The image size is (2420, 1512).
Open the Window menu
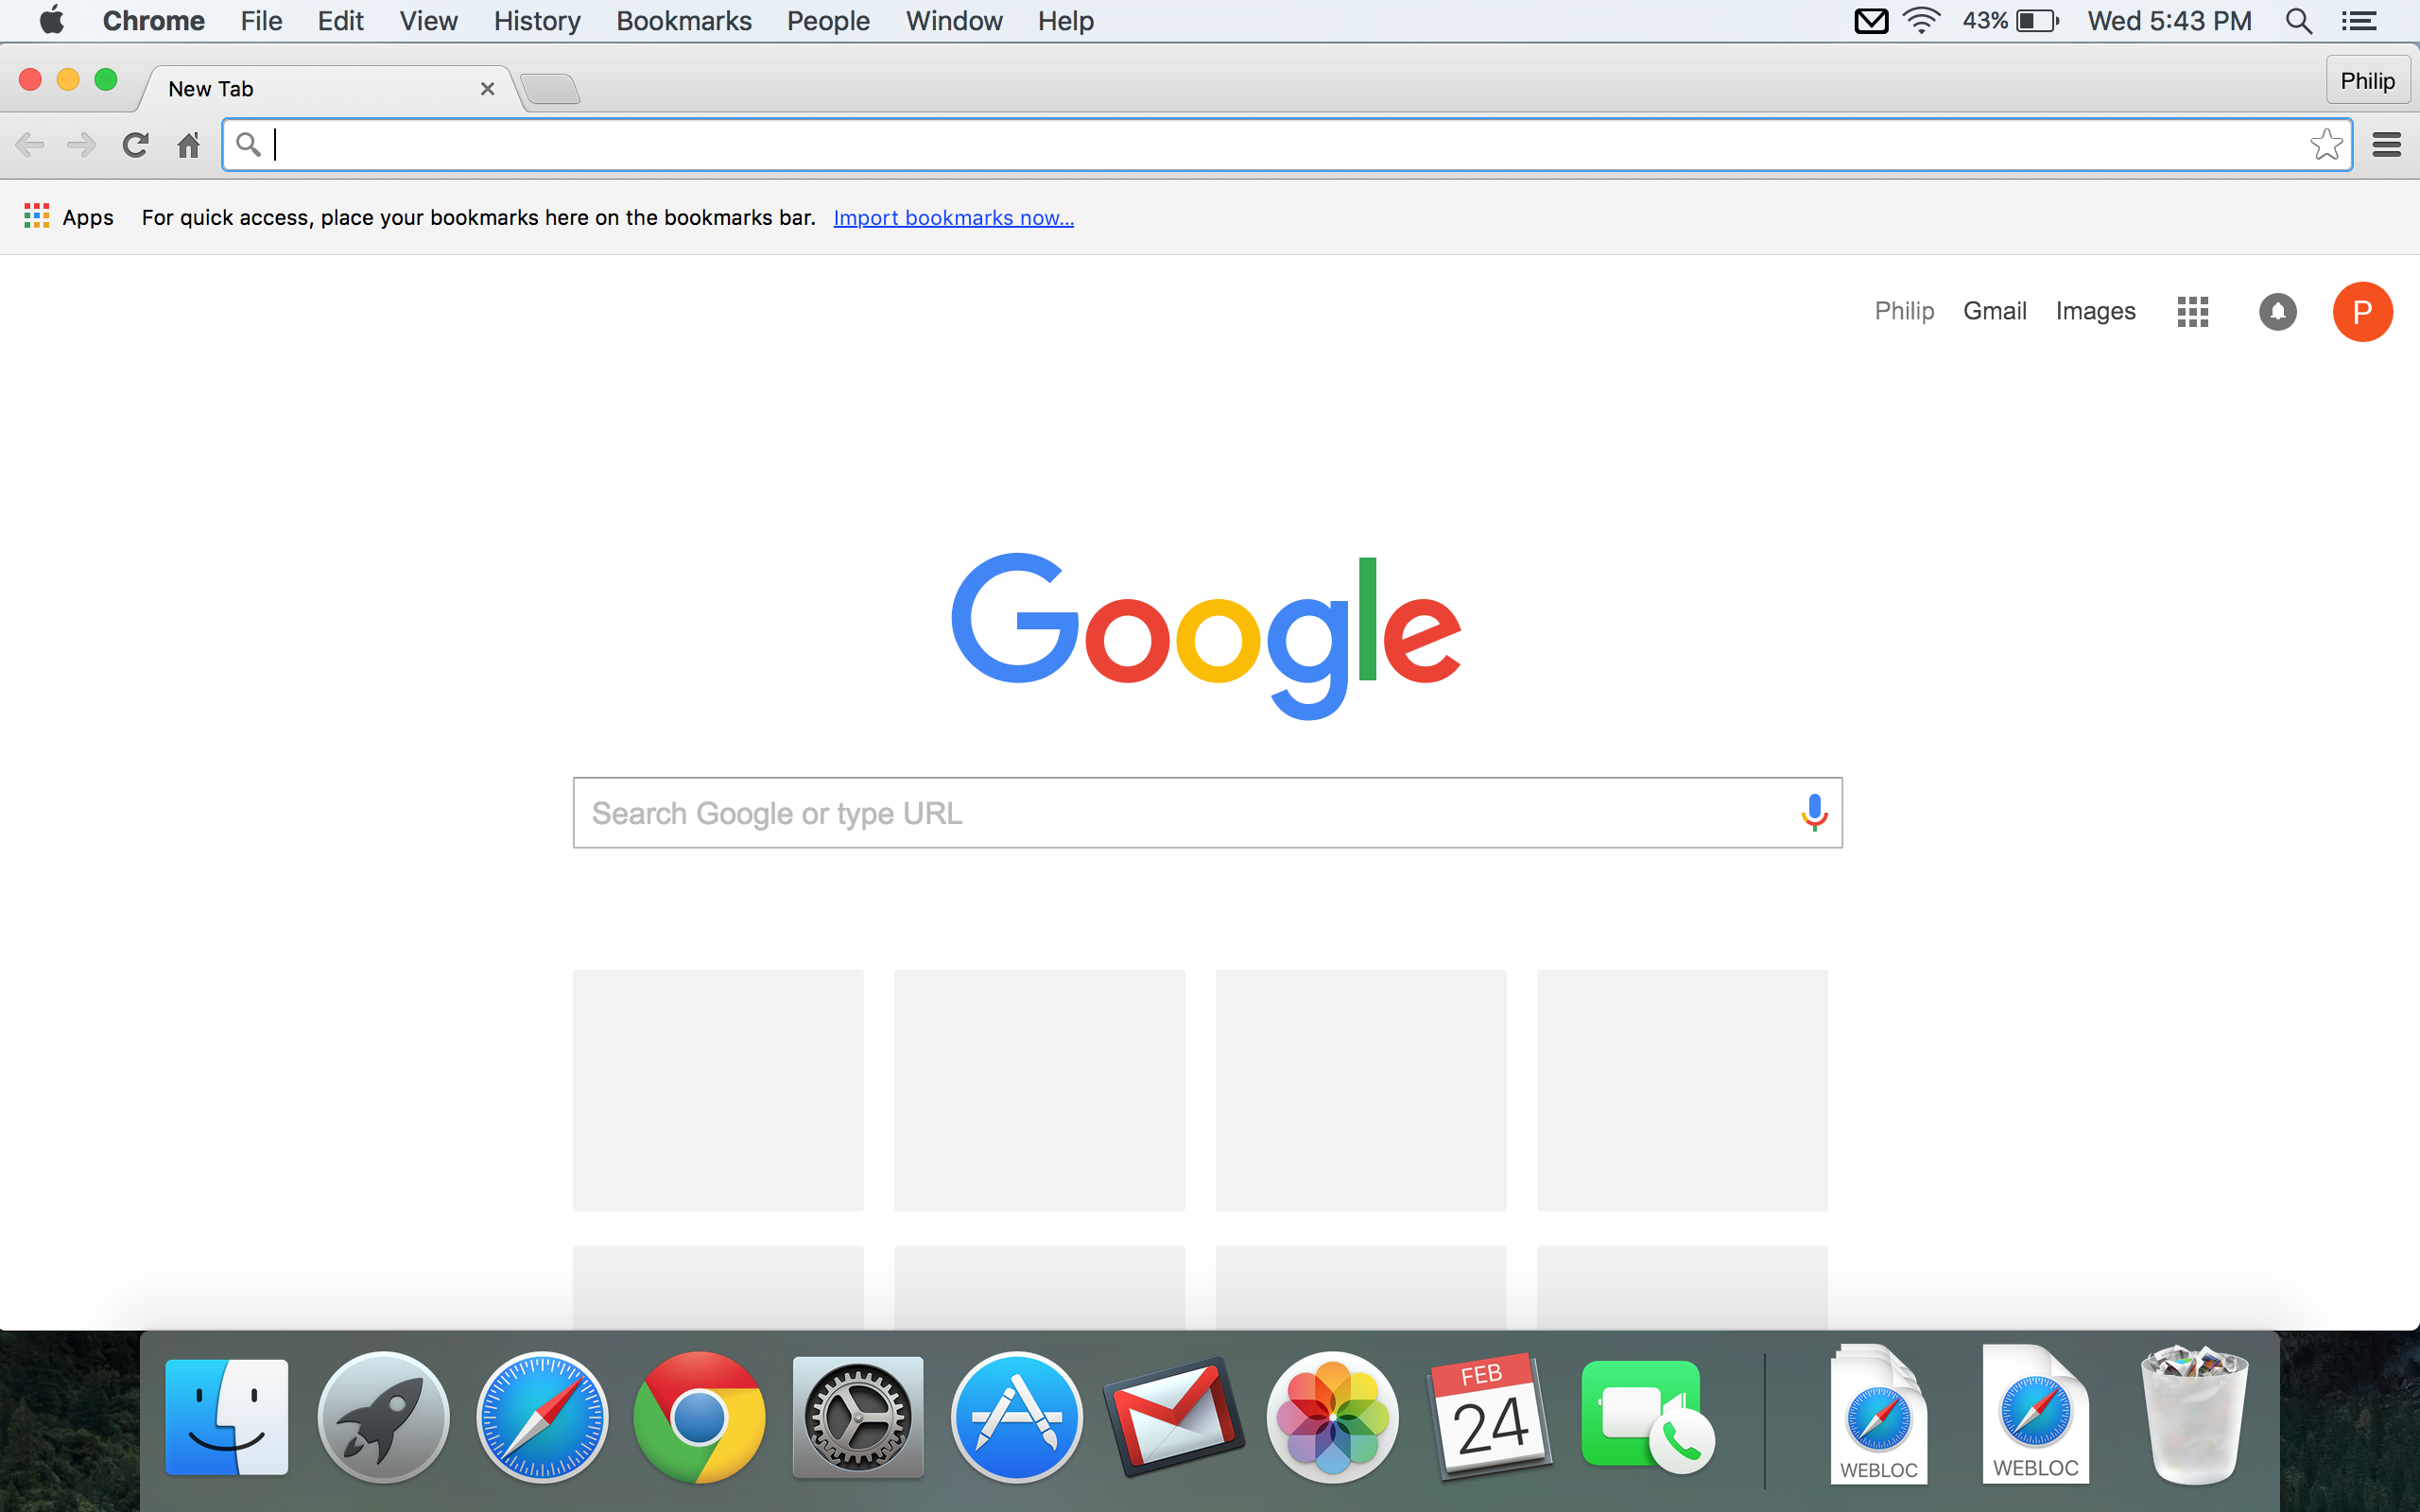tap(954, 21)
